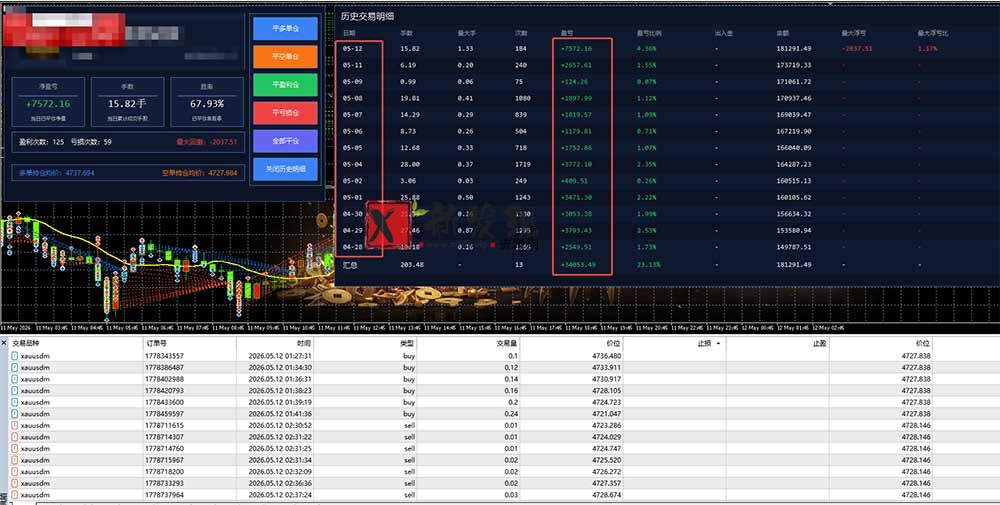The image size is (1000, 505).
Task: Click the 关闭历史明细 button
Action: [x=285, y=169]
